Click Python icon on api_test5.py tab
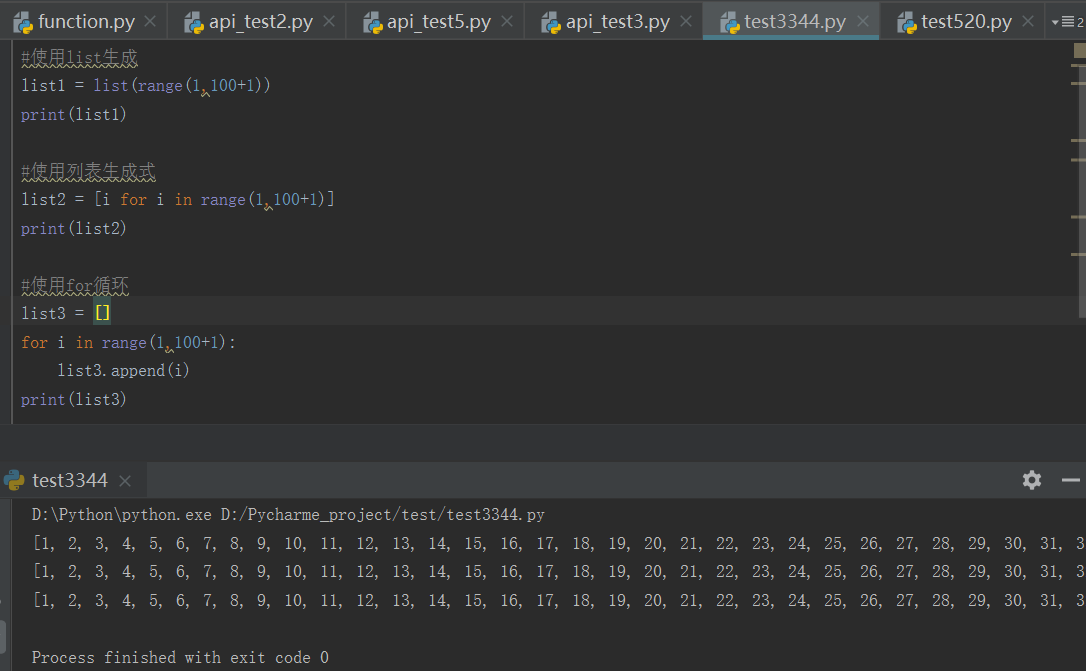 coord(372,20)
